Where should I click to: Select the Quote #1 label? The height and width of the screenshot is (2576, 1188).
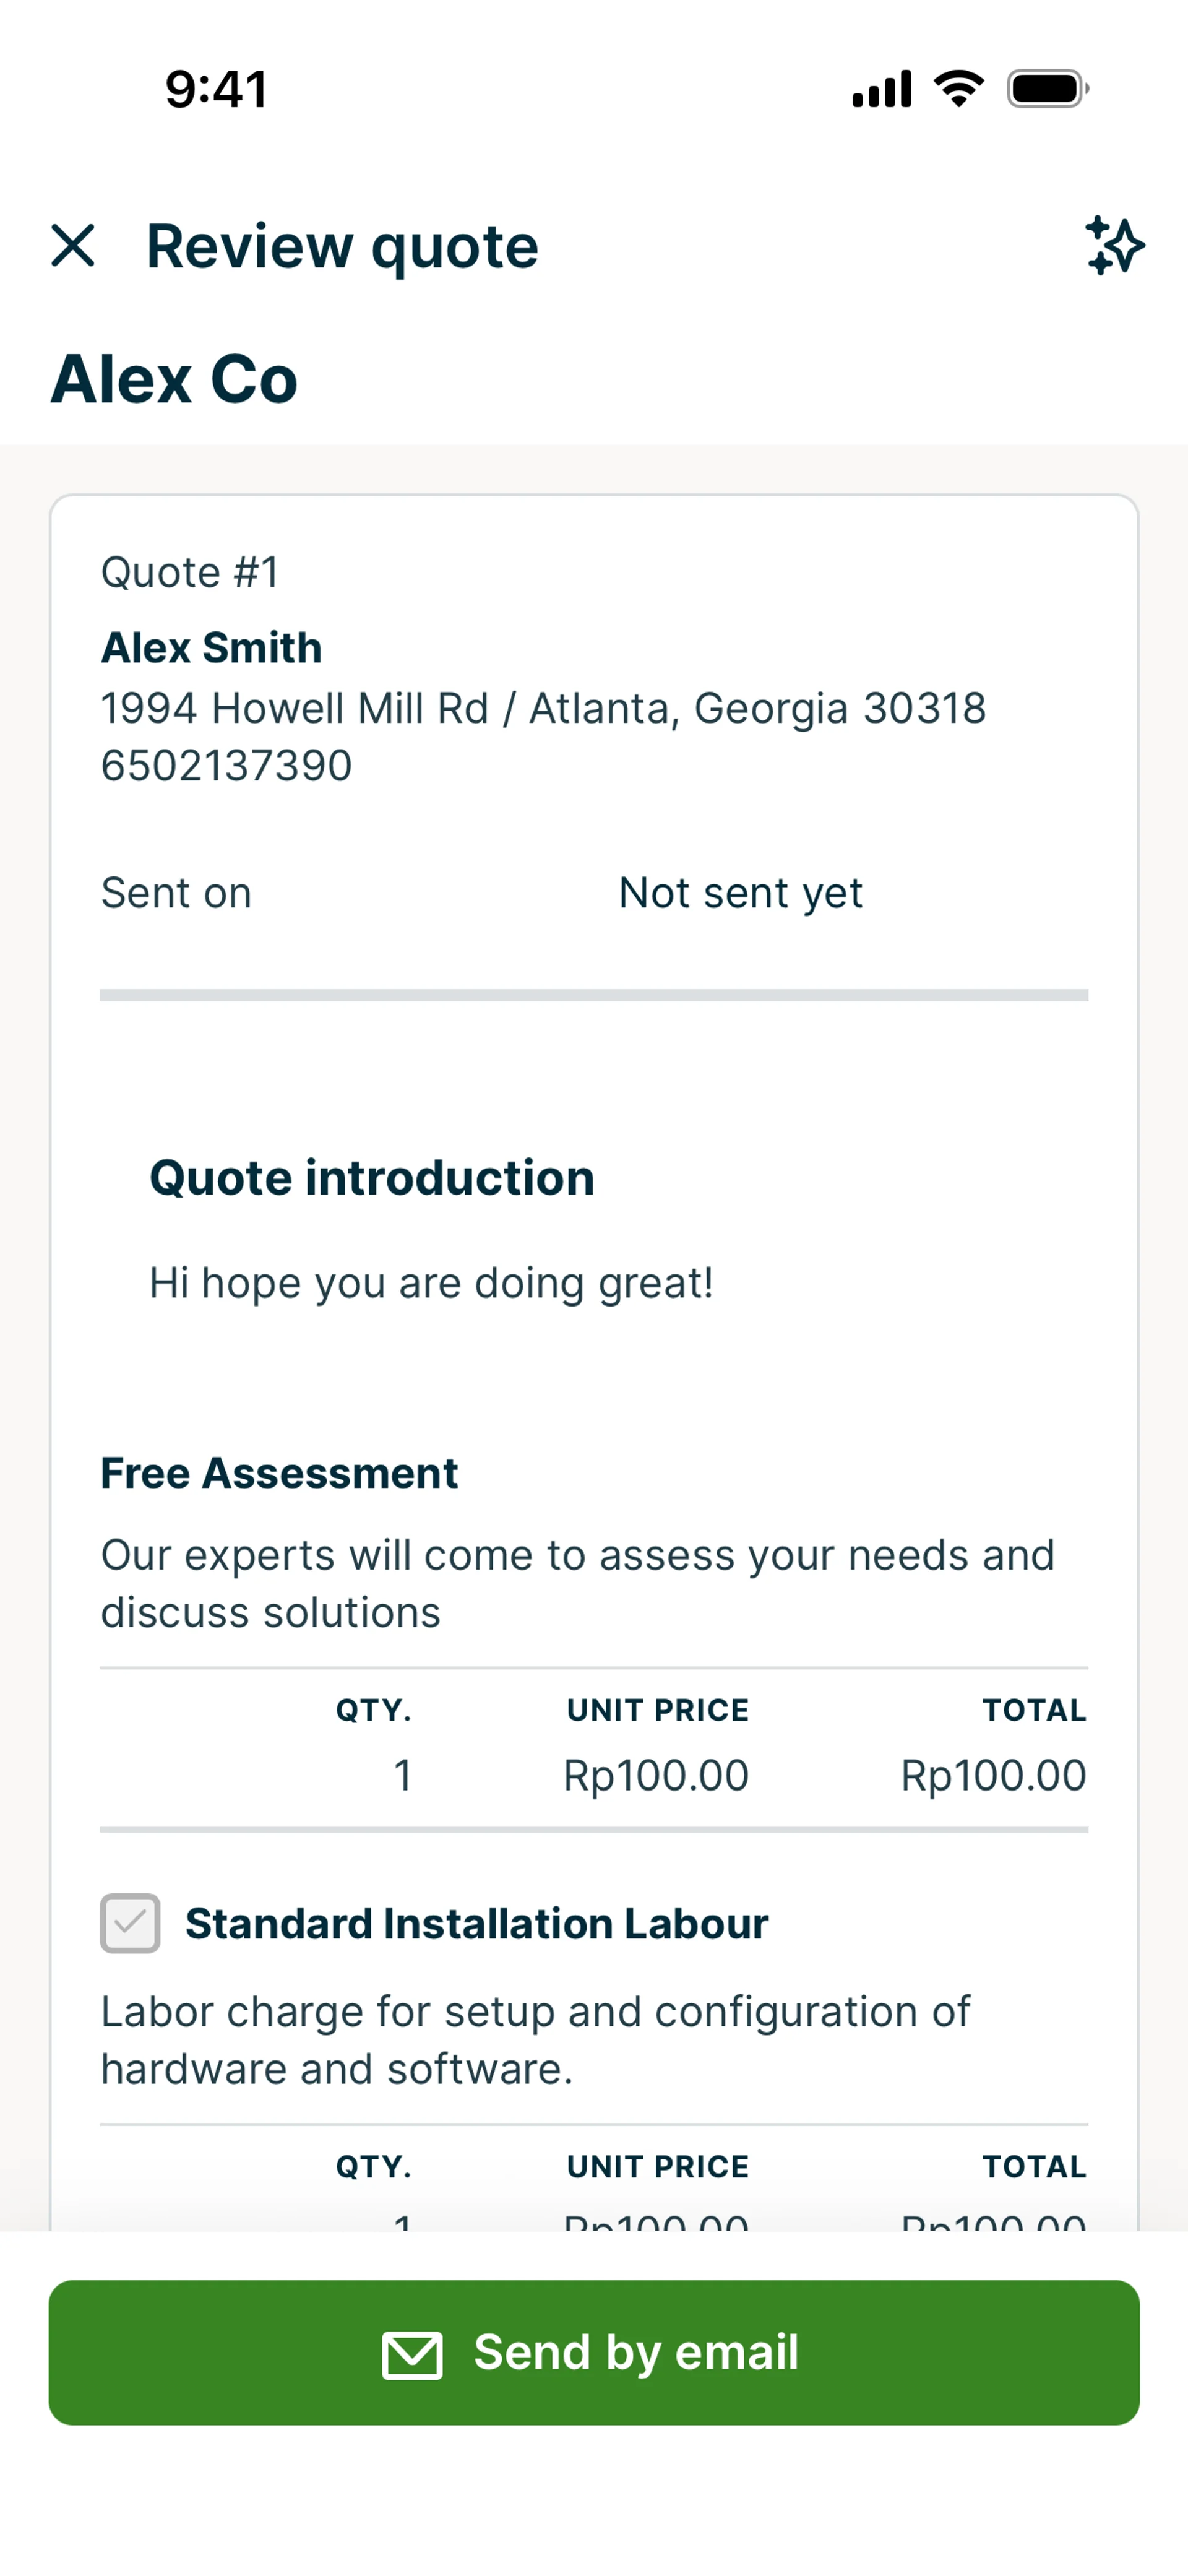click(190, 573)
